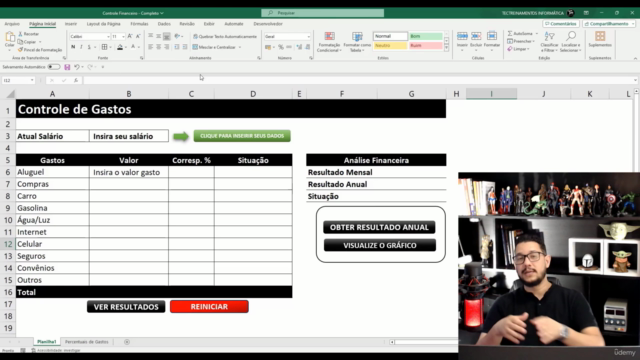Switch to Dados tab
Viewport: 640px width, 360px height.
[164, 24]
